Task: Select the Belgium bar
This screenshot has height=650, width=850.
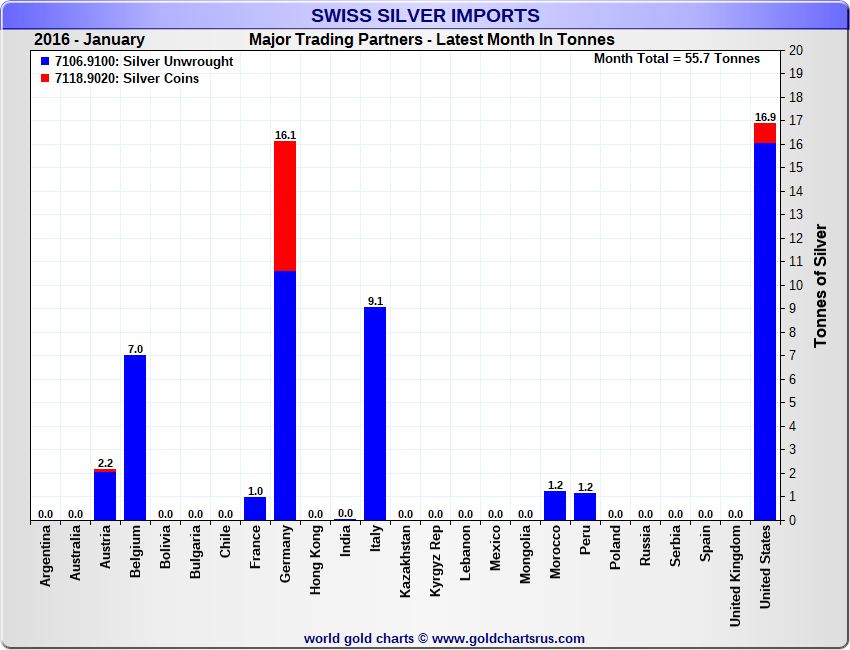Action: click(135, 437)
